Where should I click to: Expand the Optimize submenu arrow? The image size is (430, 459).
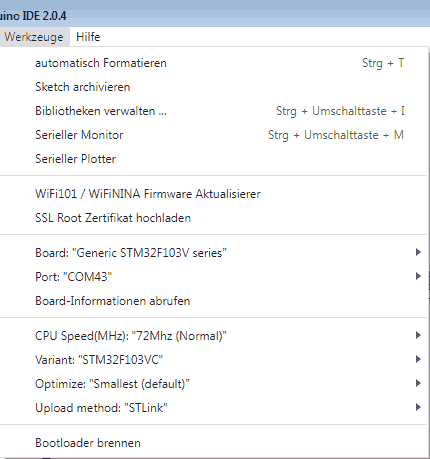[418, 383]
